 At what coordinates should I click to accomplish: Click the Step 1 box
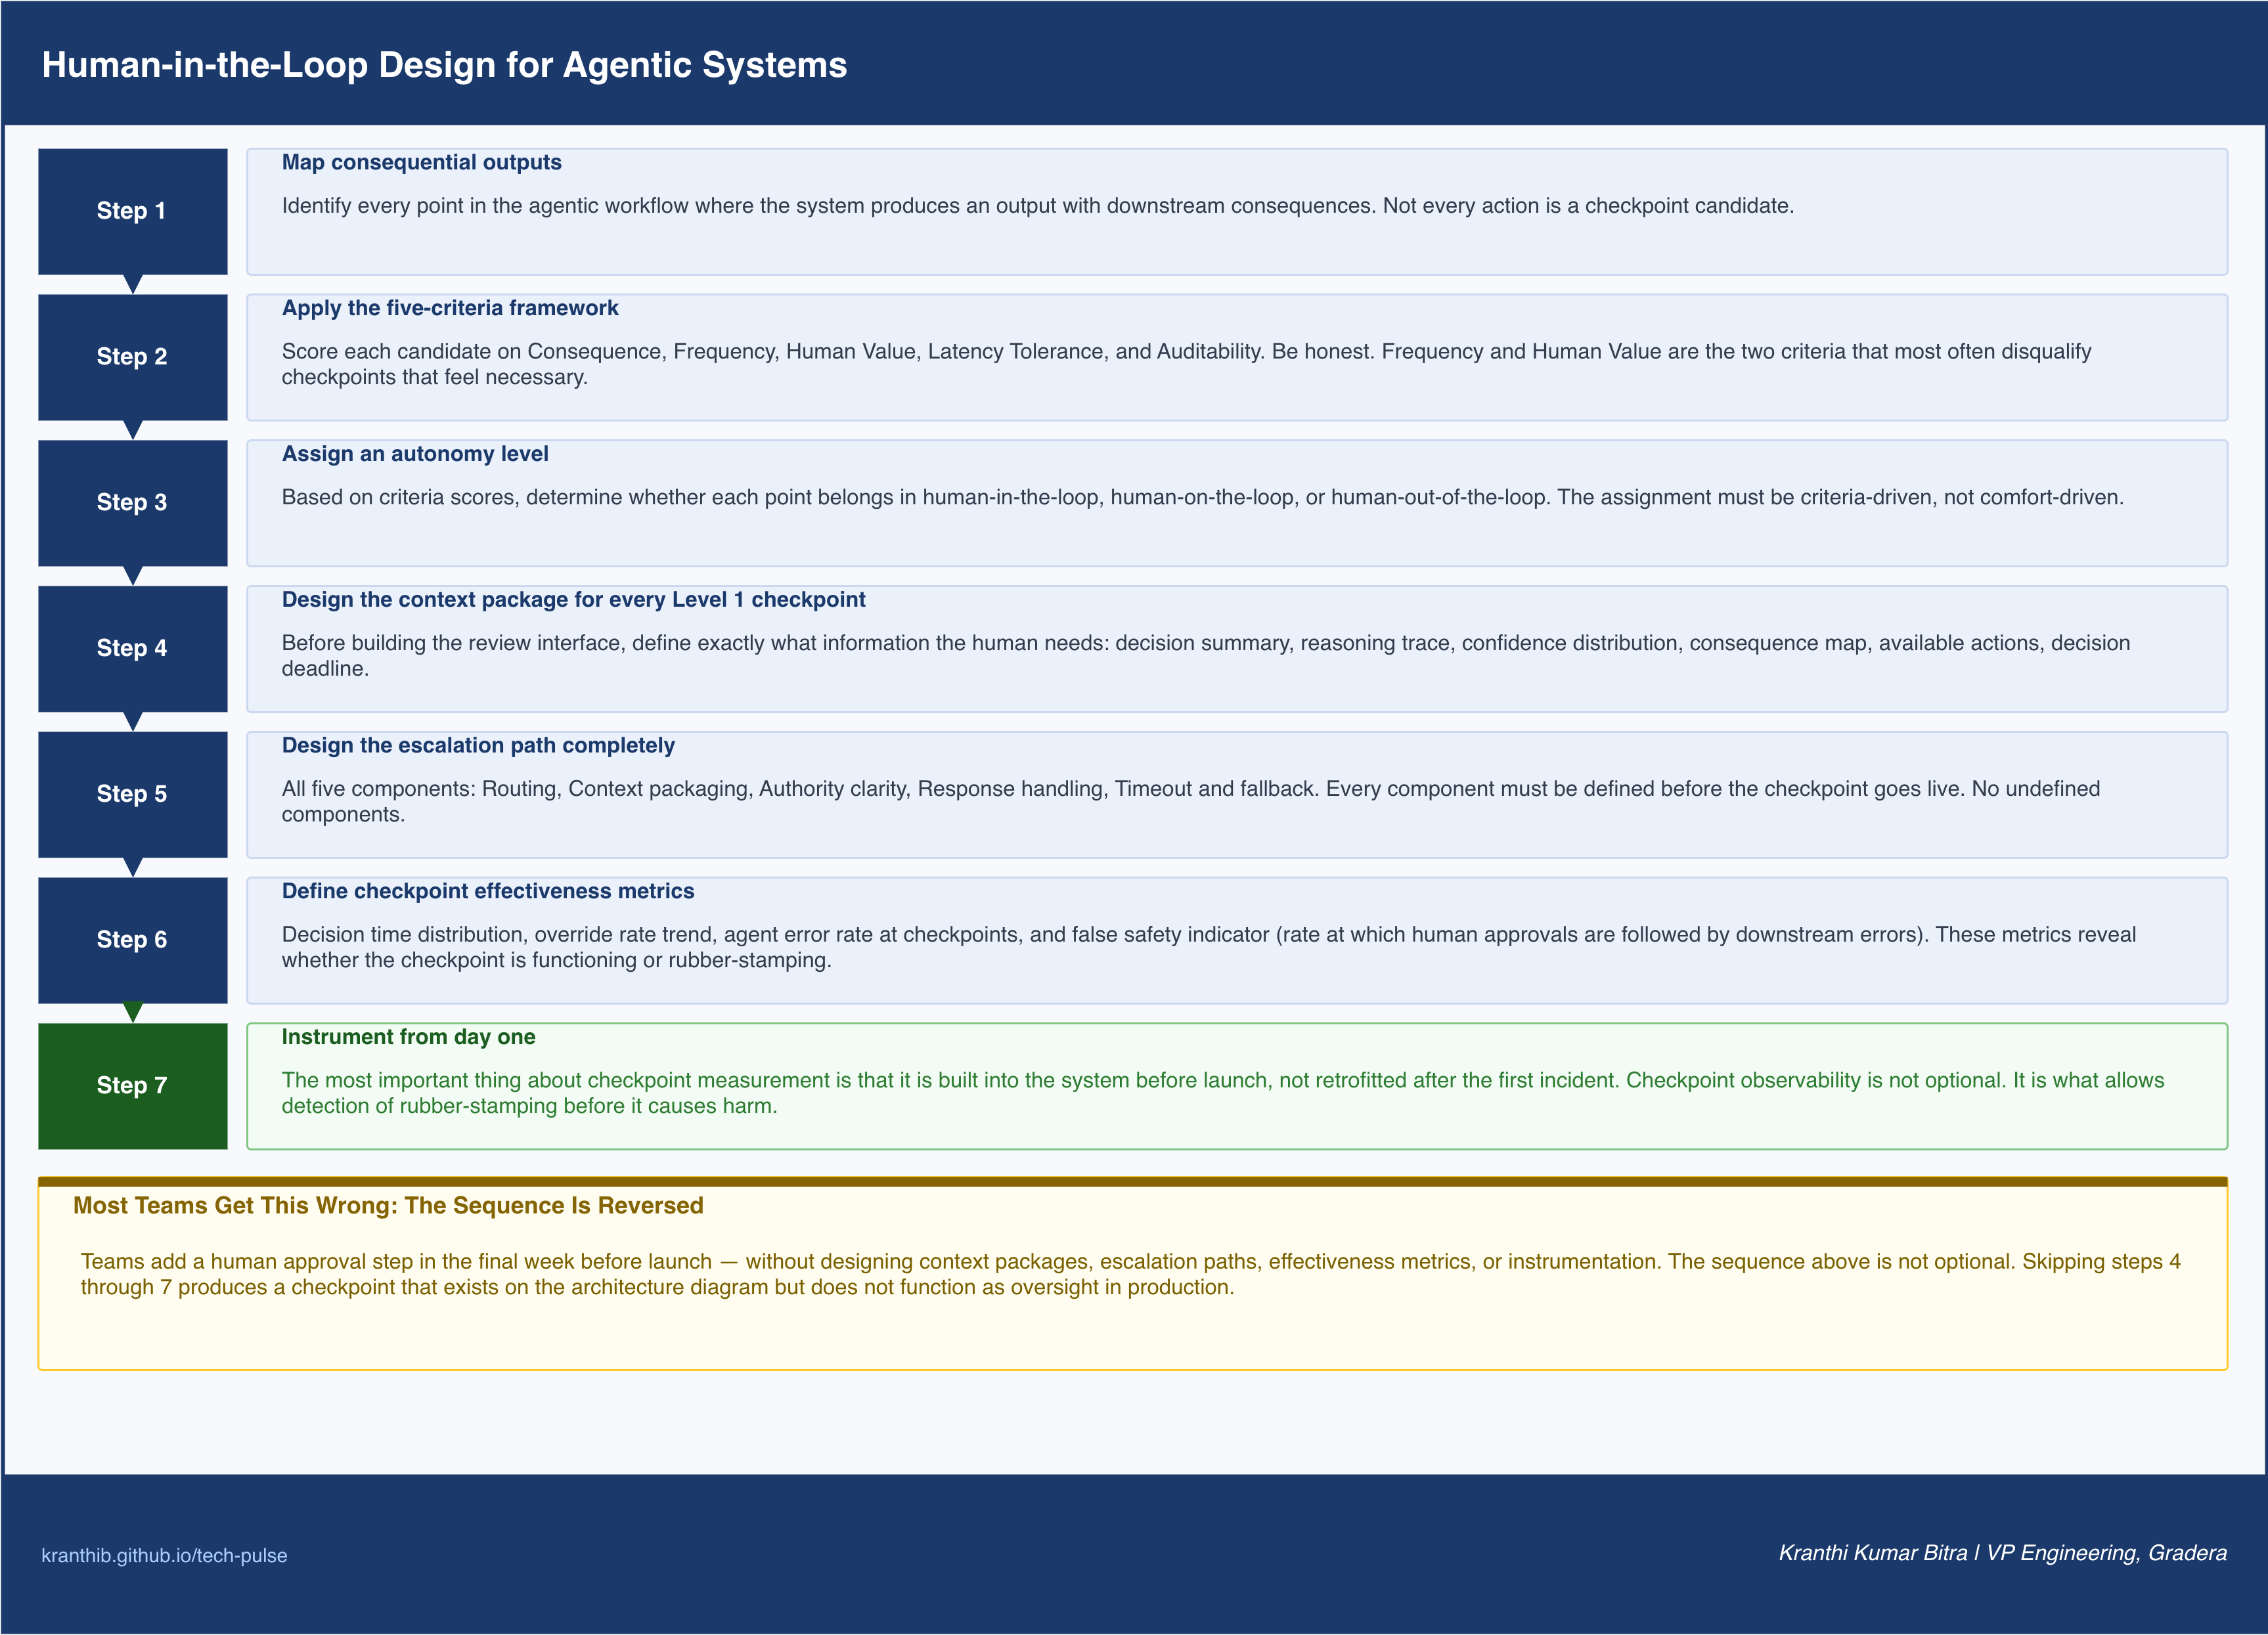coord(133,211)
